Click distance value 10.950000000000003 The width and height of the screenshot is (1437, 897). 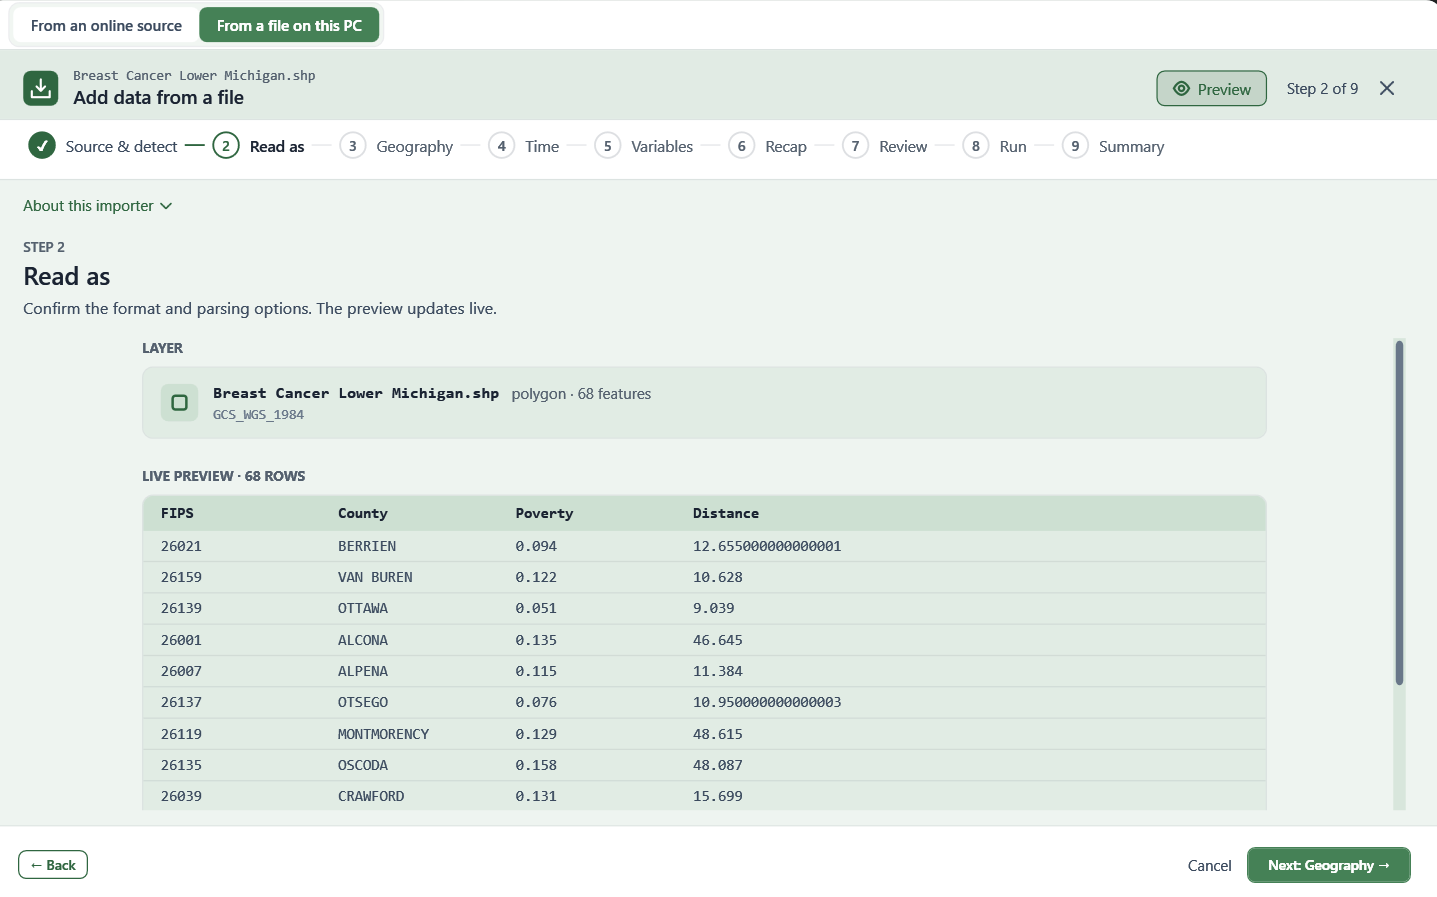click(x=767, y=702)
